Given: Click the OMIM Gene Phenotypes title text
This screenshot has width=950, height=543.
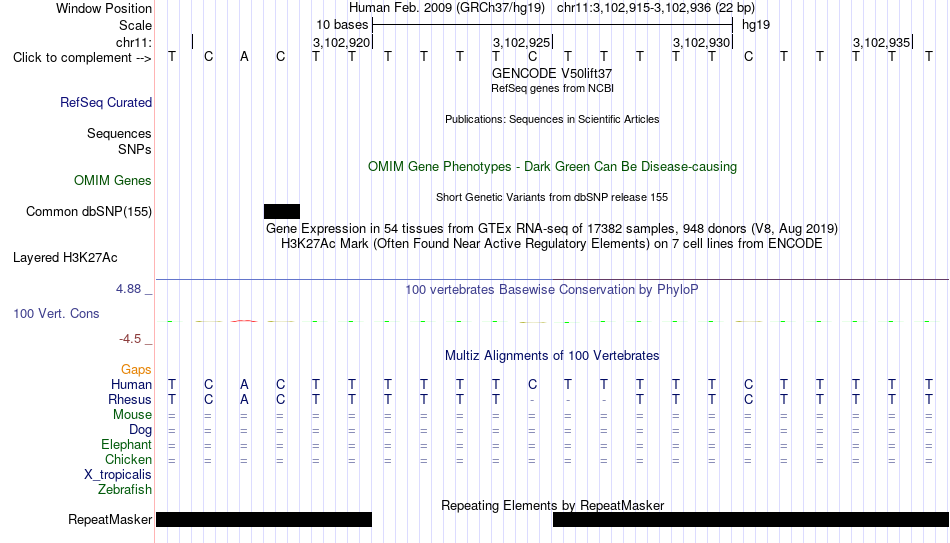Looking at the screenshot, I should (553, 167).
